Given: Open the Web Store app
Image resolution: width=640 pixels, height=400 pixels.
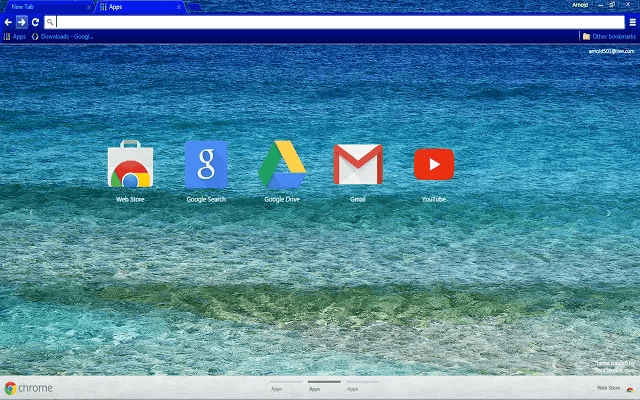Looking at the screenshot, I should 130,166.
